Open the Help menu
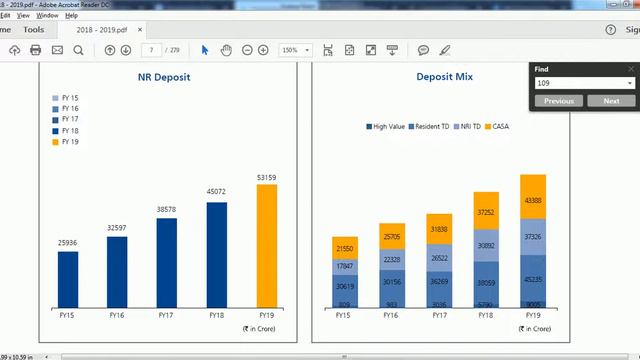The width and height of the screenshot is (640, 360). [x=71, y=16]
